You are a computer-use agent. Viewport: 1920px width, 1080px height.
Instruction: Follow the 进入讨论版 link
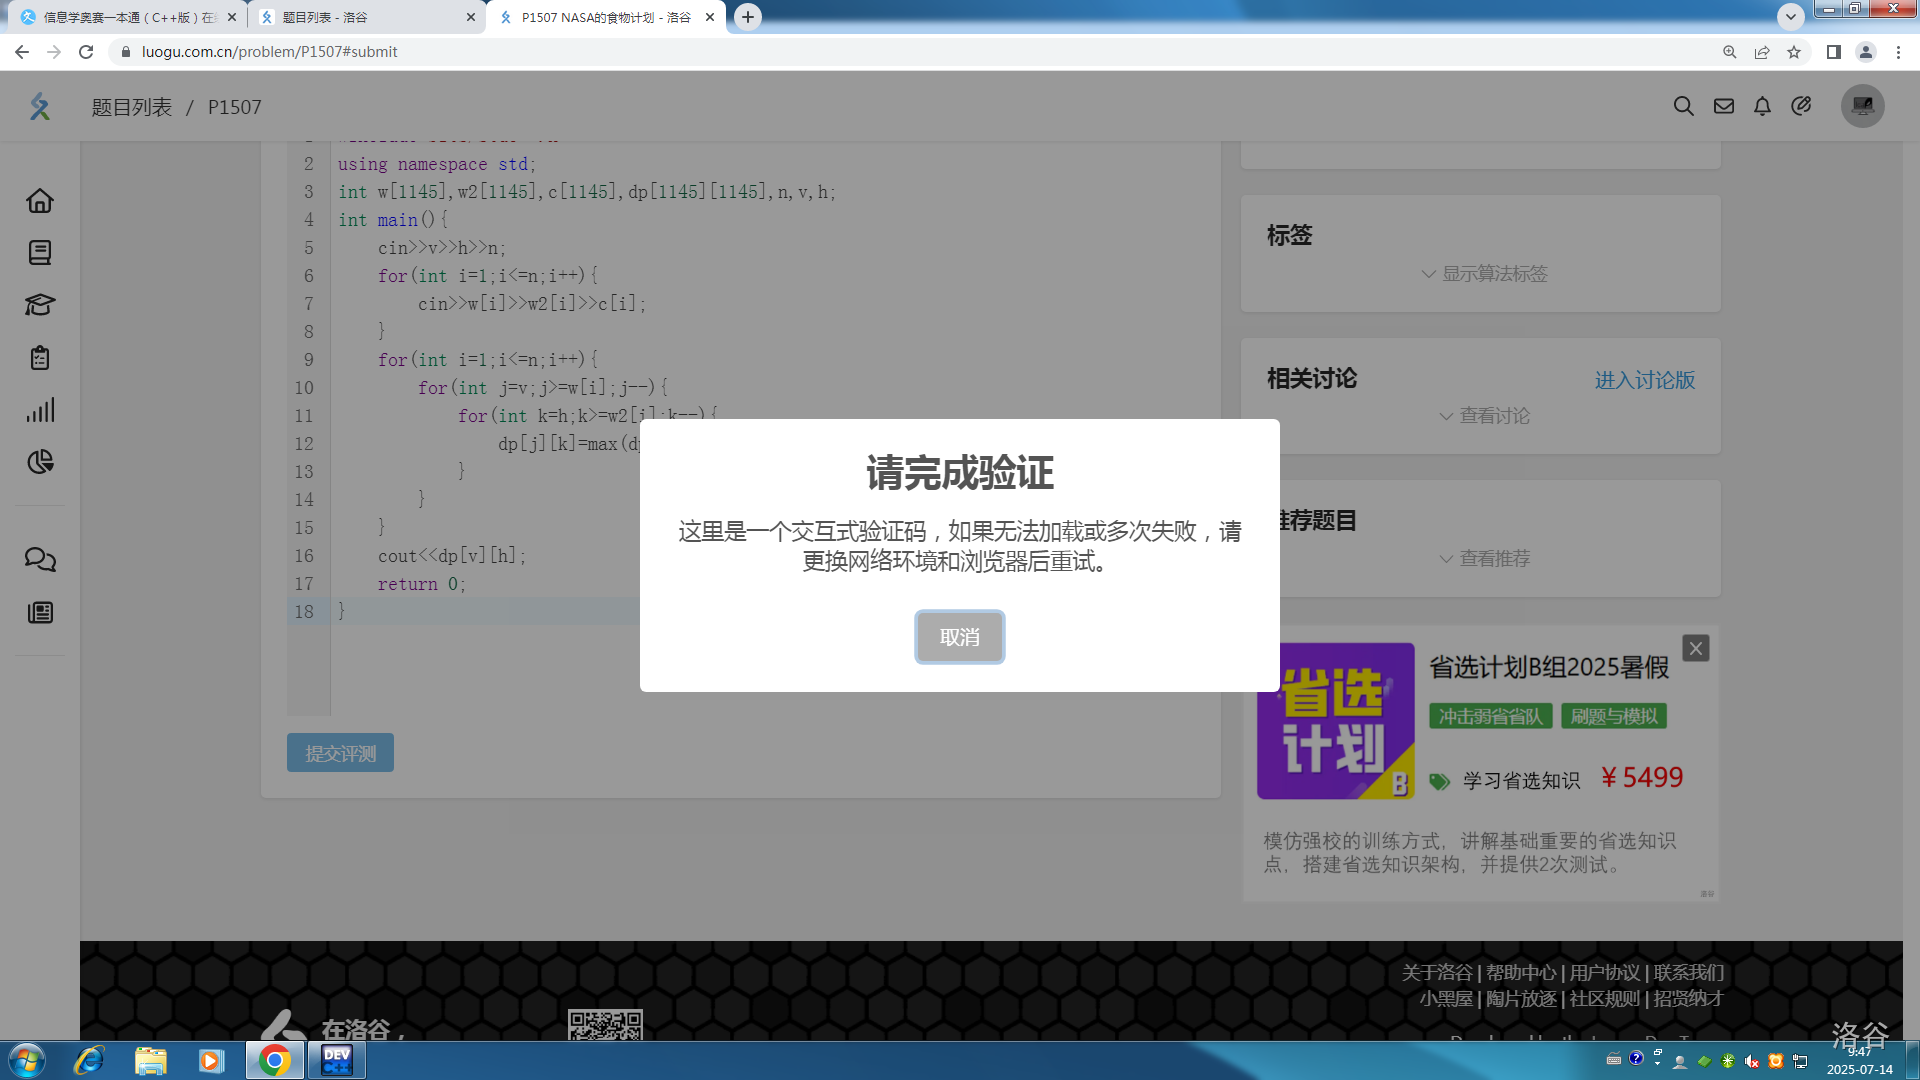[1644, 380]
